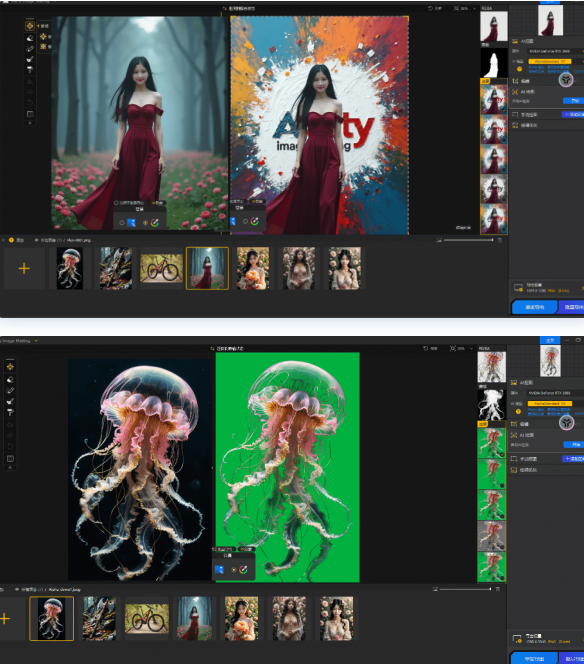Adjust thumbnail size slider in lower filmstrip bar
This screenshot has height=664, width=584.
(465, 589)
